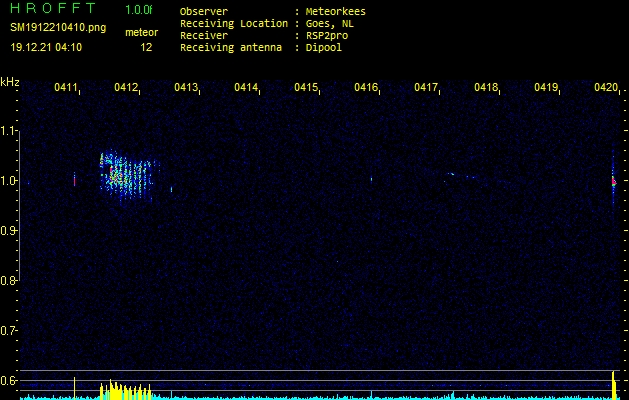
Task: Click the Receiving antenna value Dipool
Action: click(x=324, y=47)
